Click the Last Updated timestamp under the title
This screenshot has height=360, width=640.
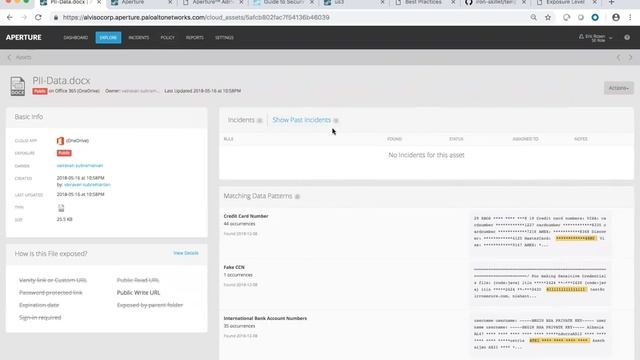tap(202, 91)
